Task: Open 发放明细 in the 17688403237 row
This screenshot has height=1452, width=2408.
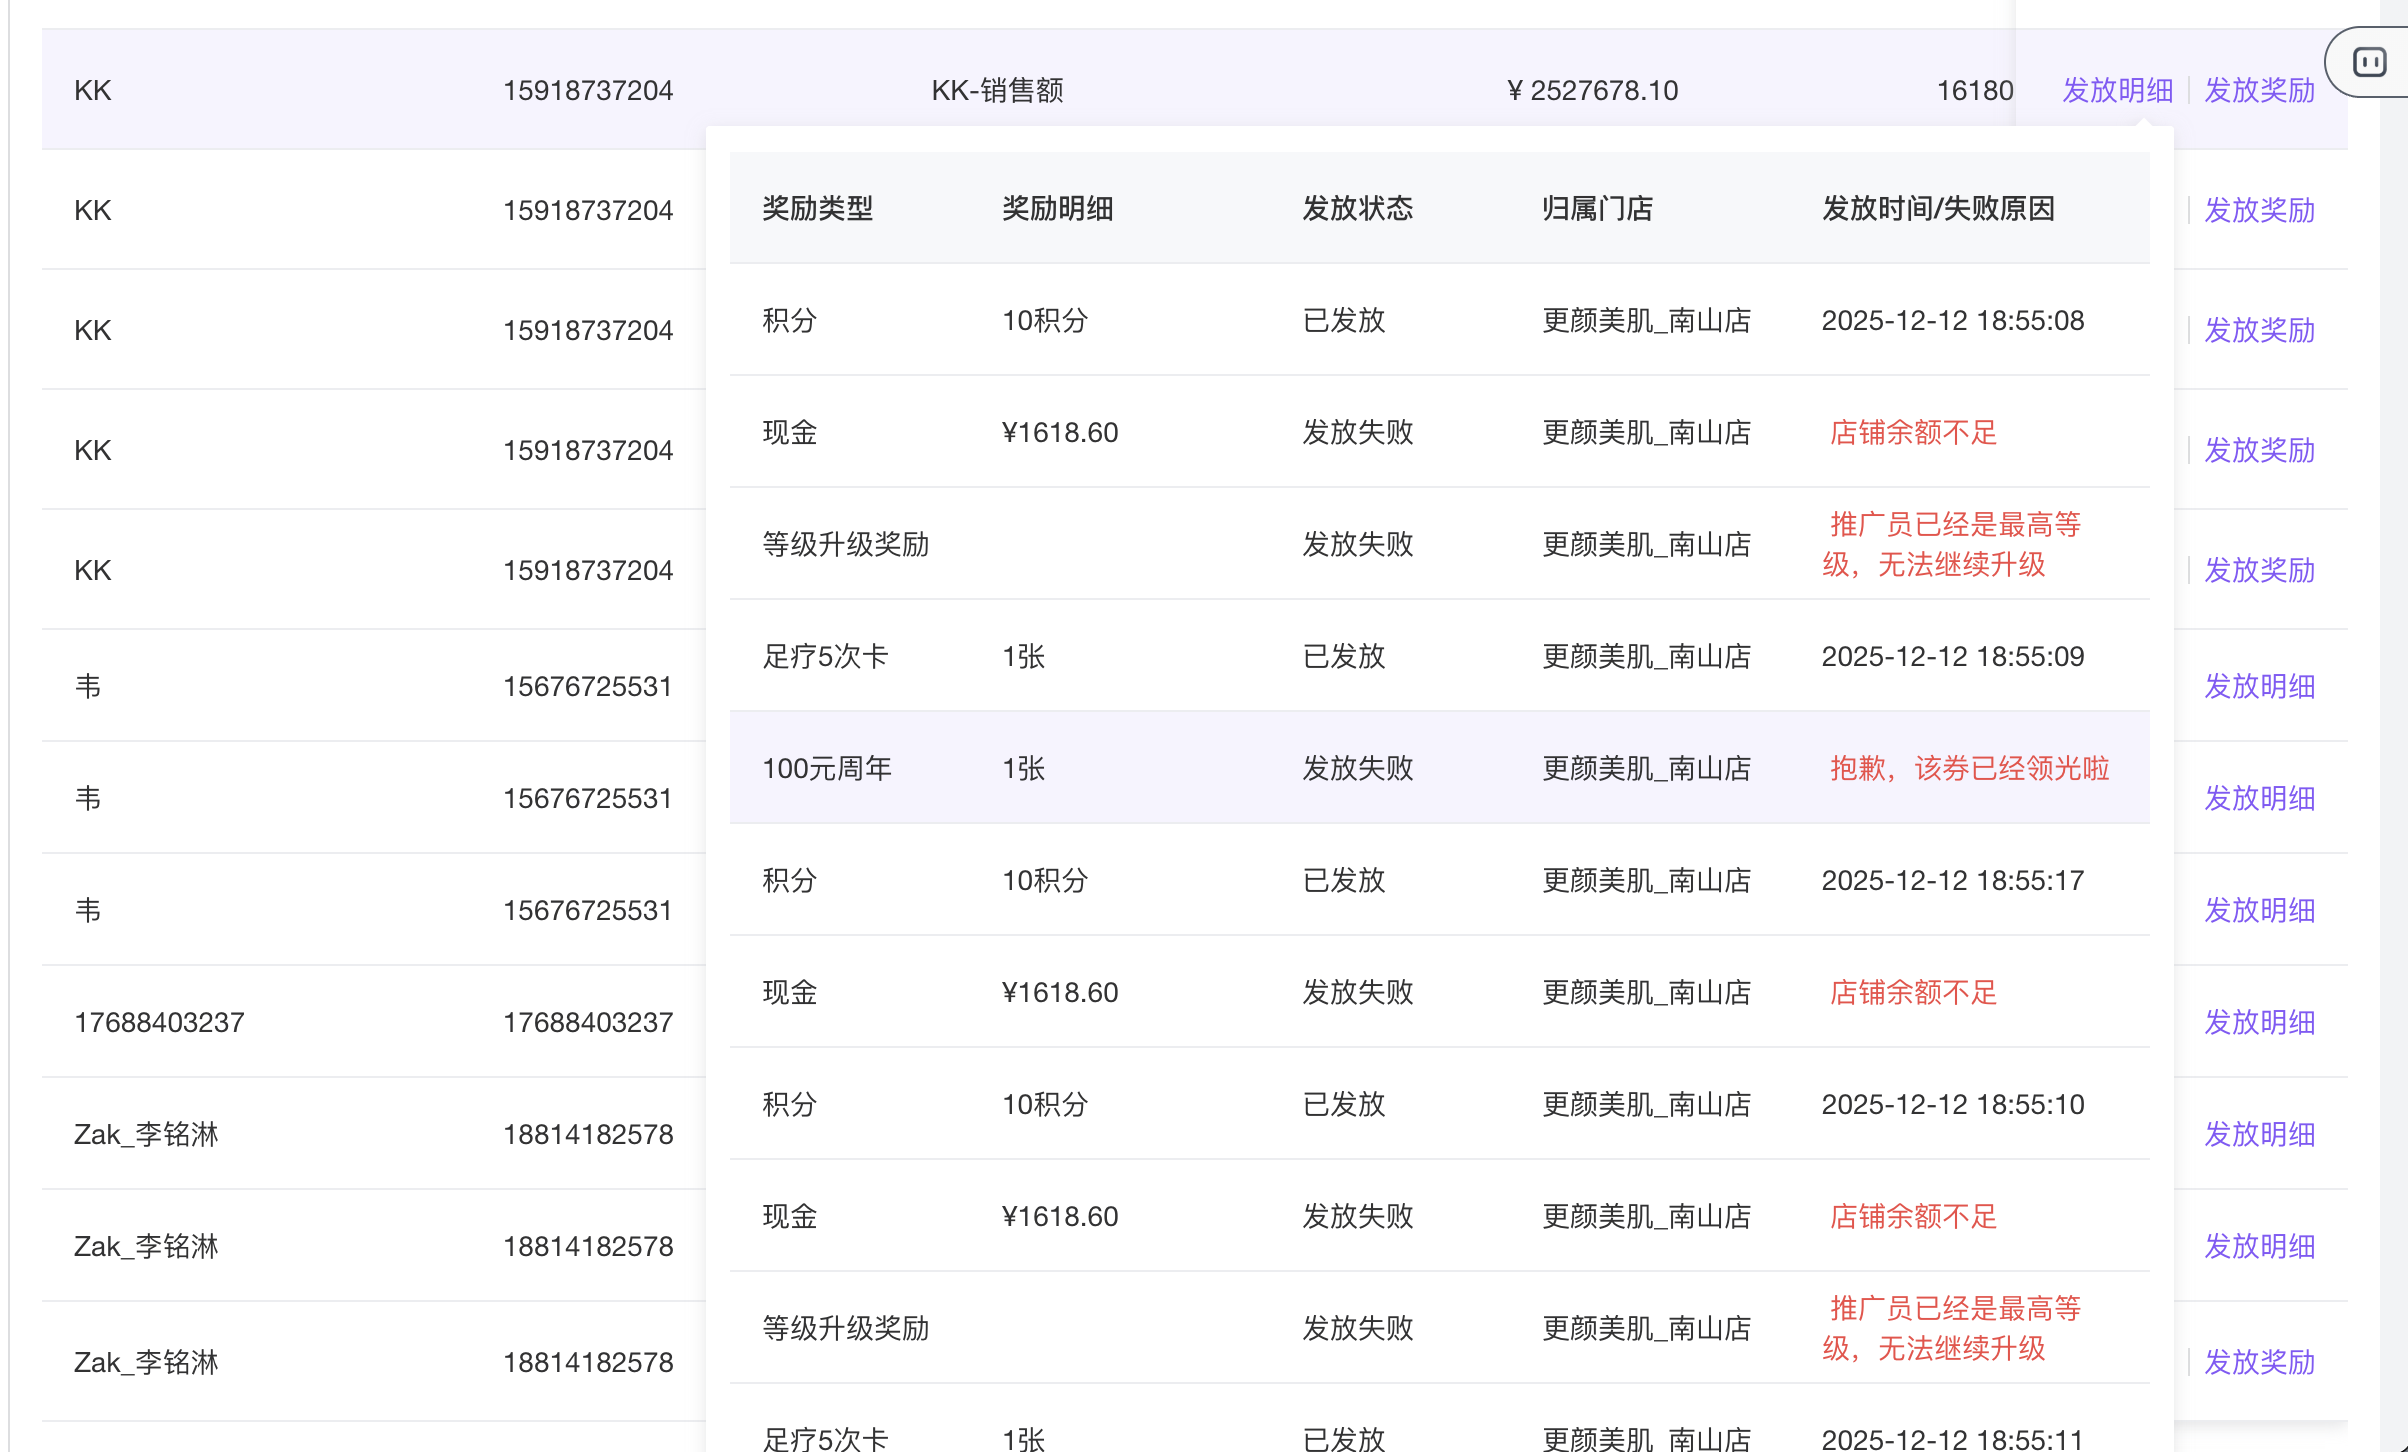Action: coord(2259,1022)
